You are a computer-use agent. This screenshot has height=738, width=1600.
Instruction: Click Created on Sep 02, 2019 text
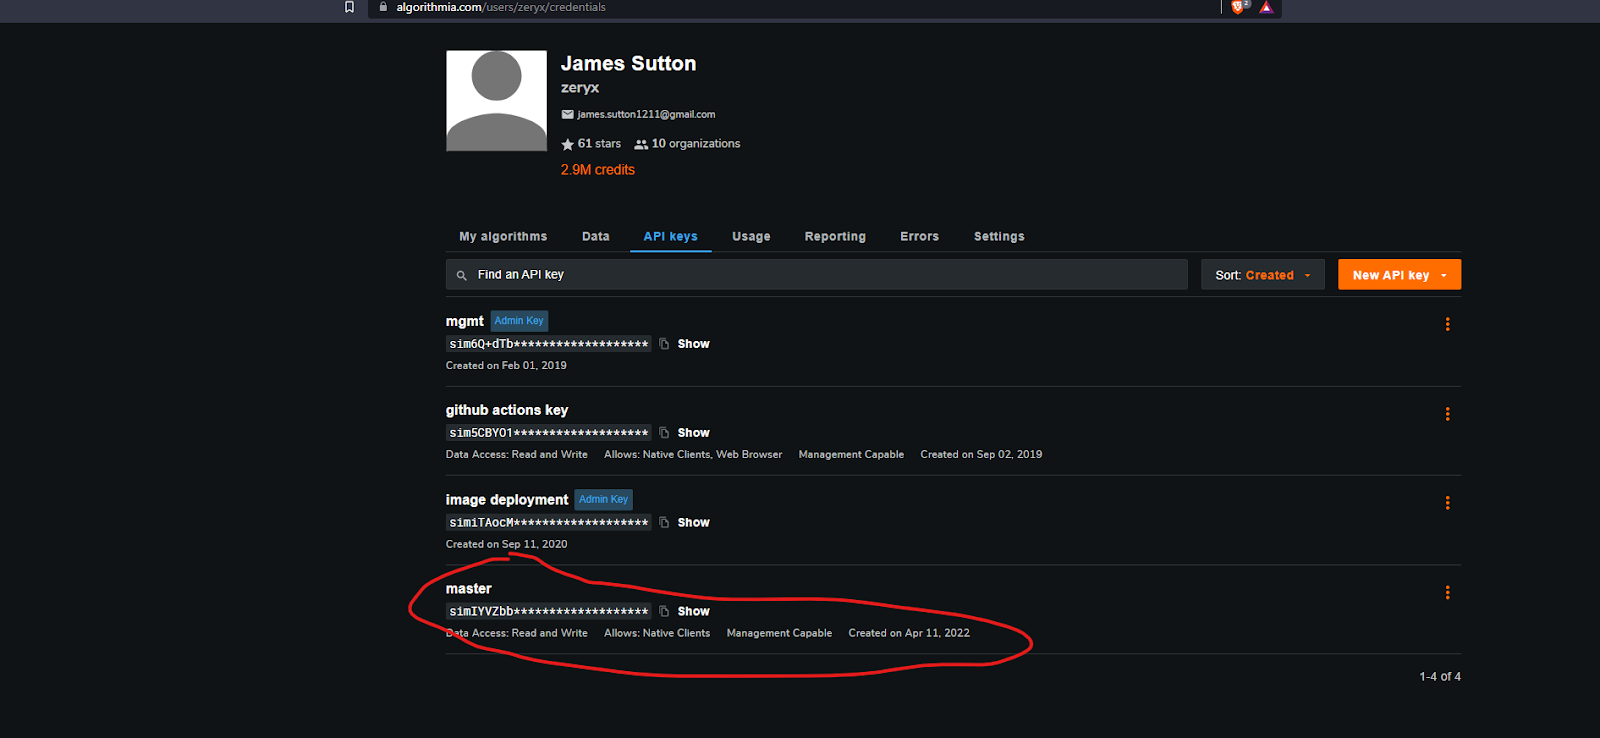click(x=981, y=455)
